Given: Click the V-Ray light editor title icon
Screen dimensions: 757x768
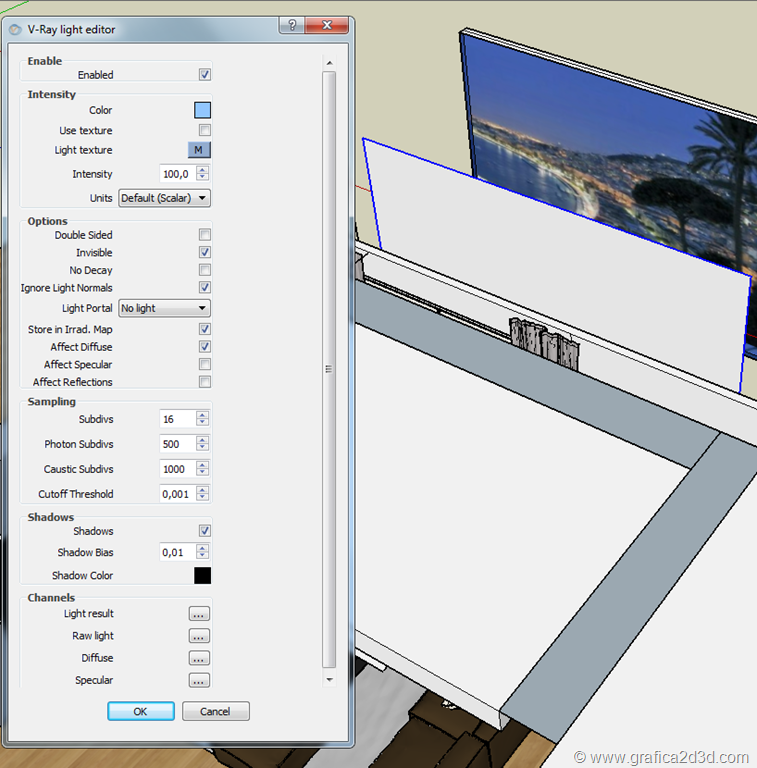Looking at the screenshot, I should pyautogui.click(x=15, y=30).
